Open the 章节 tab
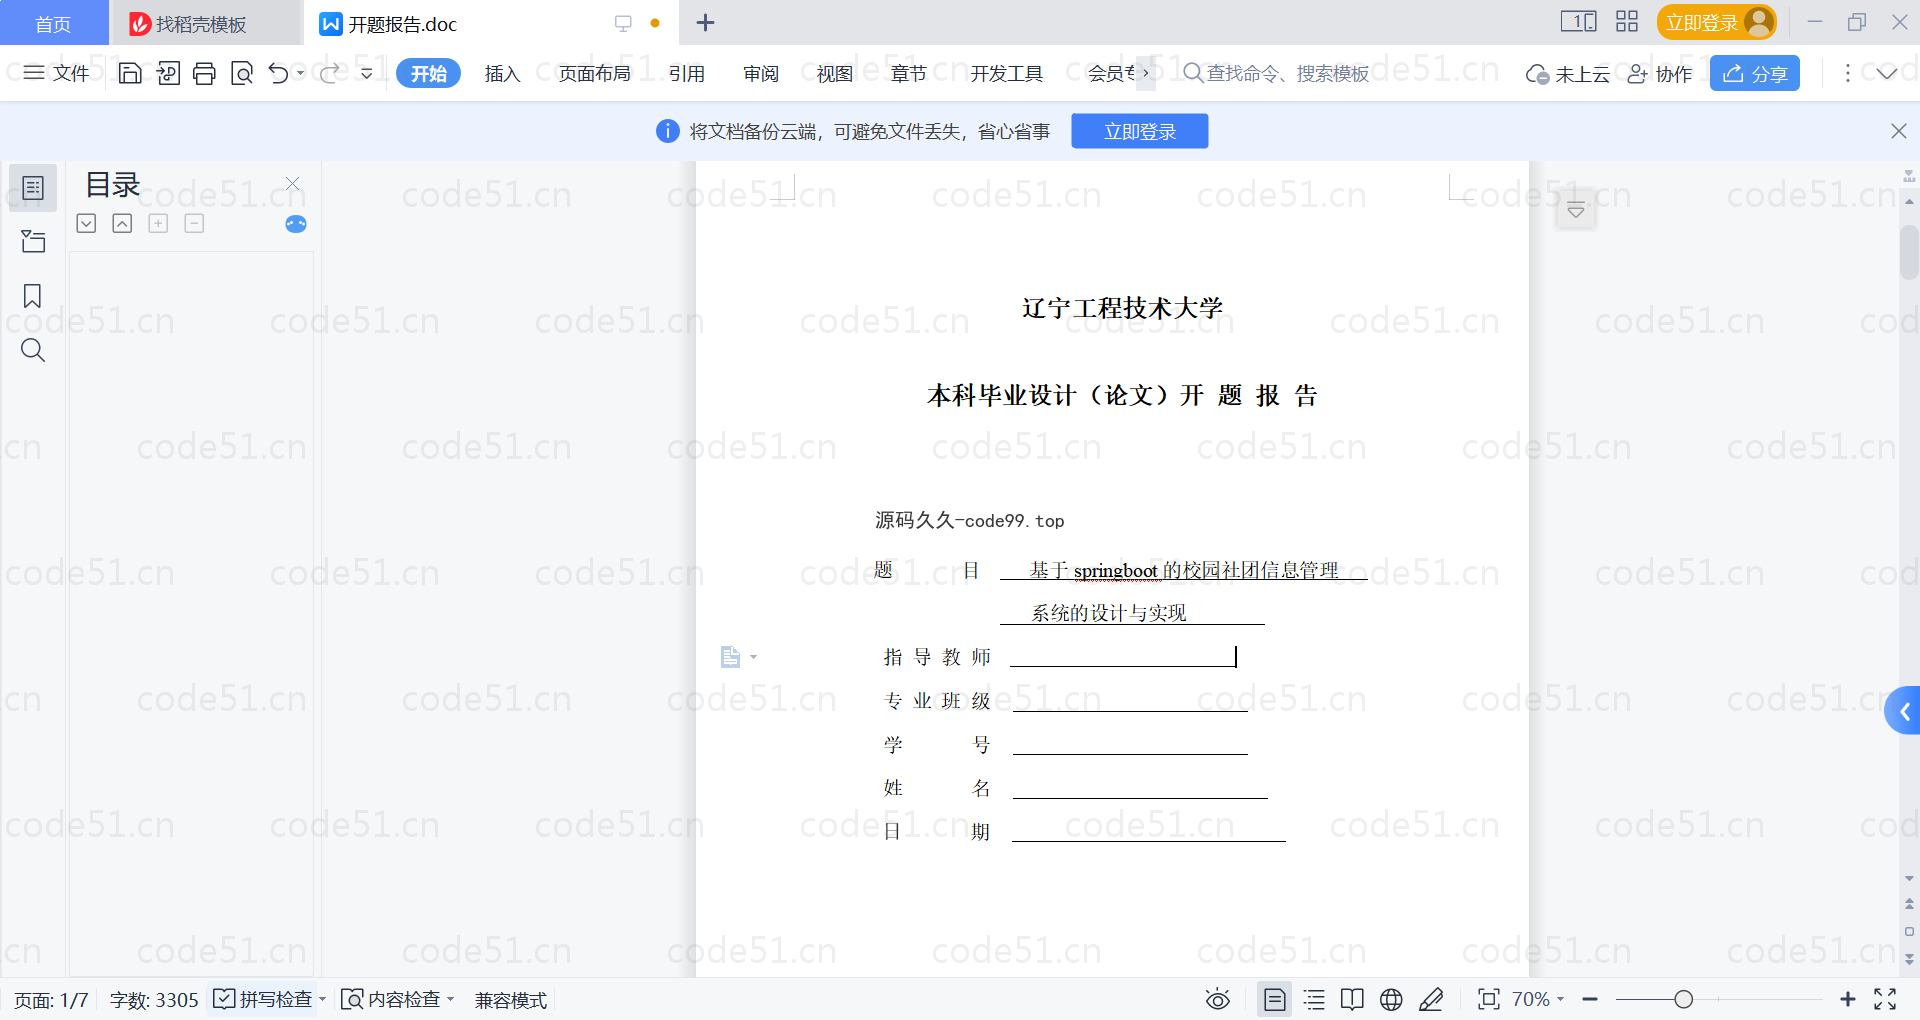The width and height of the screenshot is (1920, 1020). [x=909, y=73]
